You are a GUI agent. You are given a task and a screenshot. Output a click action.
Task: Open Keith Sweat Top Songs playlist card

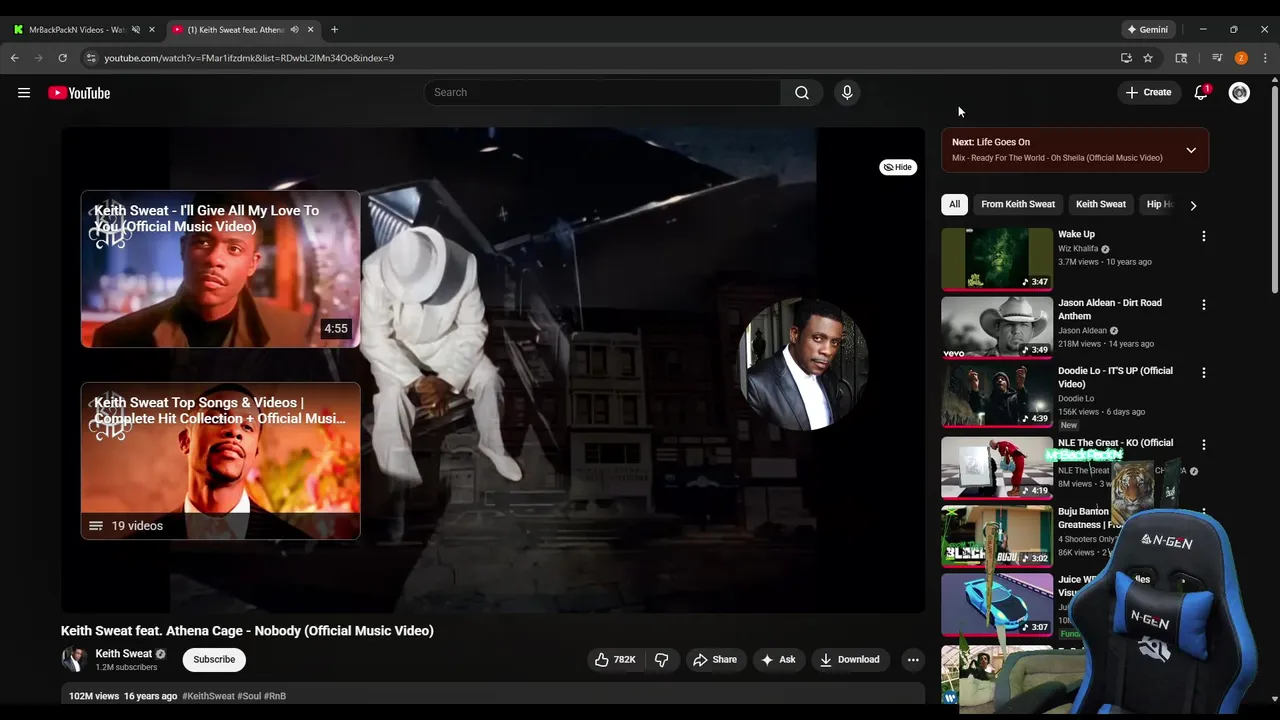220,461
